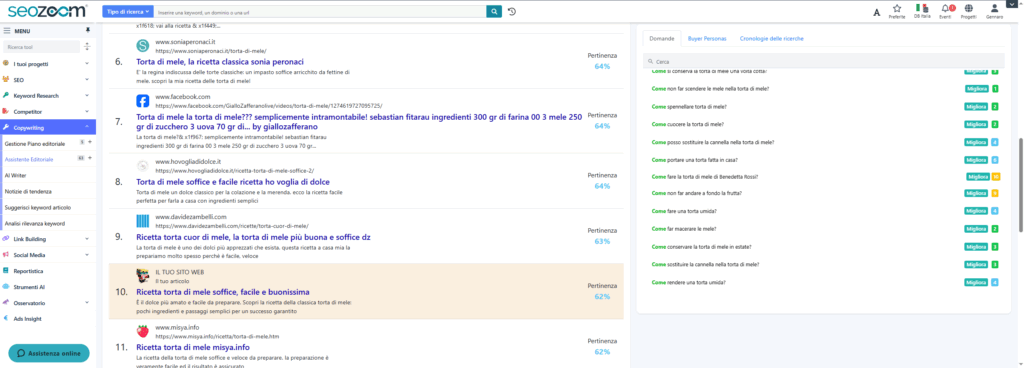This screenshot has width=1024, height=368.
Task: Open Progetti globe icon
Action: tap(968, 8)
